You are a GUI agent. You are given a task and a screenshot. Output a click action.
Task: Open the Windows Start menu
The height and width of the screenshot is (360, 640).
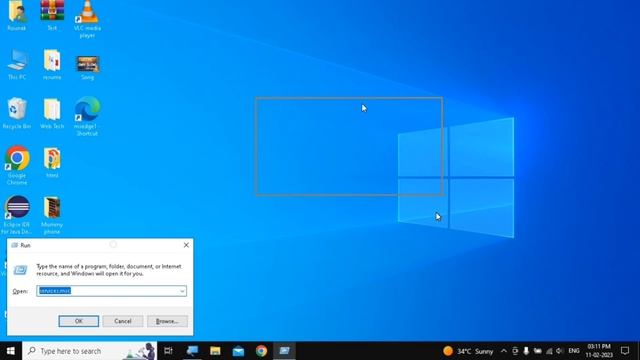pyautogui.click(x=11, y=351)
